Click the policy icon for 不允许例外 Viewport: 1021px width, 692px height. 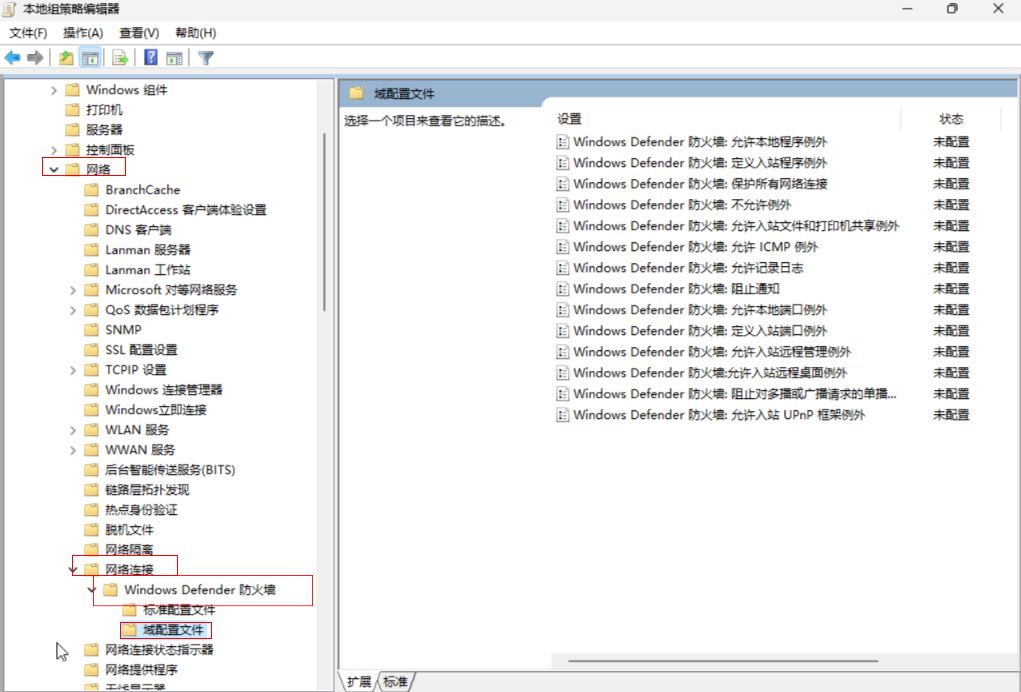[x=563, y=205]
